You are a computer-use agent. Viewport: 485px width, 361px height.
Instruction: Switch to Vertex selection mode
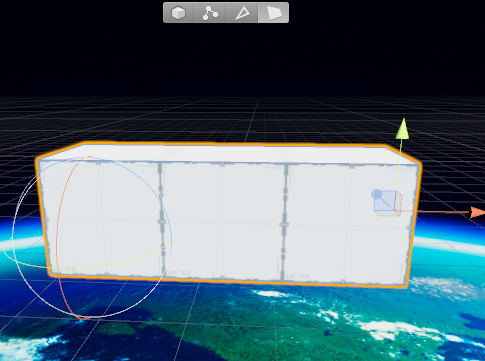click(x=210, y=13)
